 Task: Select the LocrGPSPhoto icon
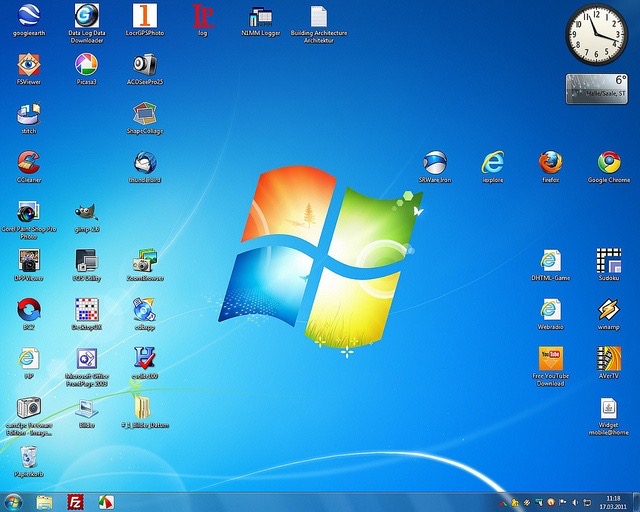tap(144, 20)
